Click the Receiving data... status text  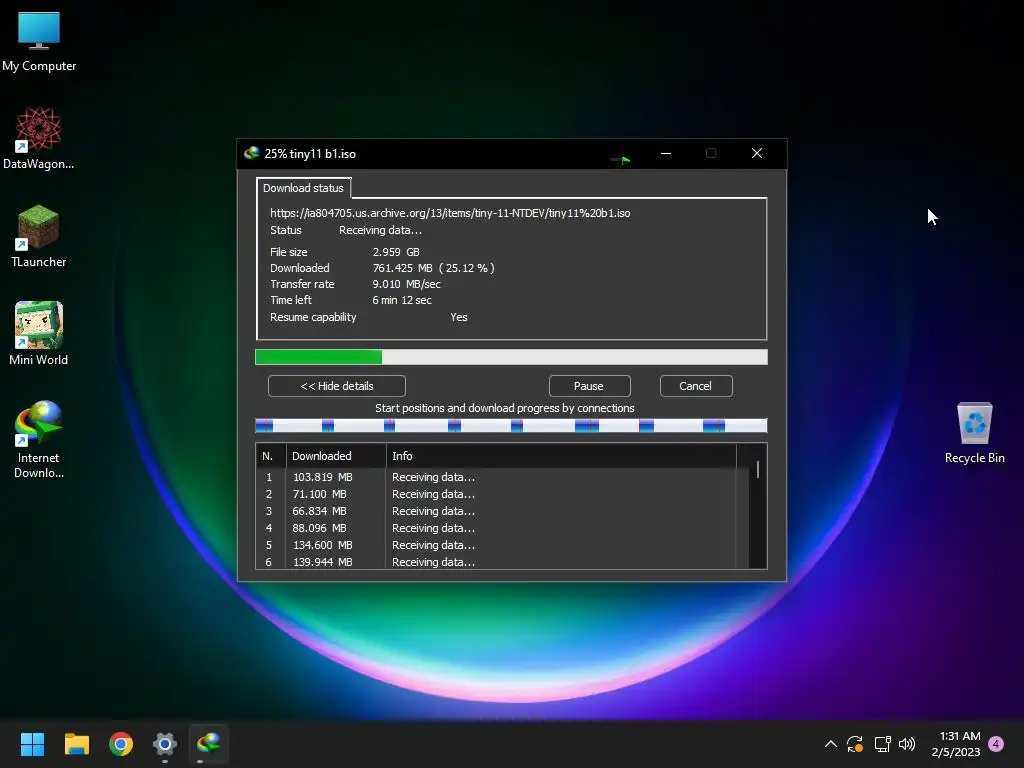tap(380, 231)
